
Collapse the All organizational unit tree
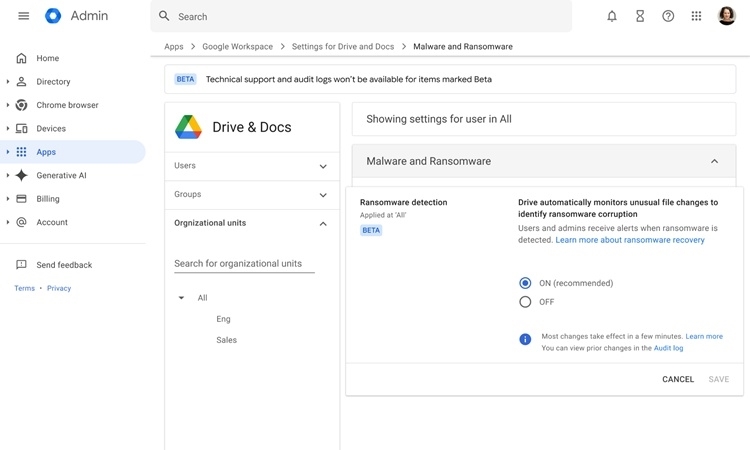pyautogui.click(x=181, y=298)
